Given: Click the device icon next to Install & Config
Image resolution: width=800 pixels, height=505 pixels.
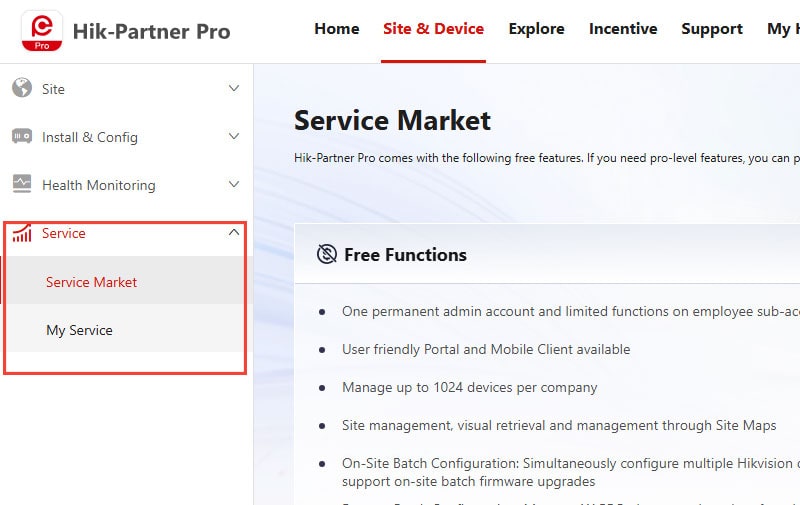Looking at the screenshot, I should [x=22, y=136].
